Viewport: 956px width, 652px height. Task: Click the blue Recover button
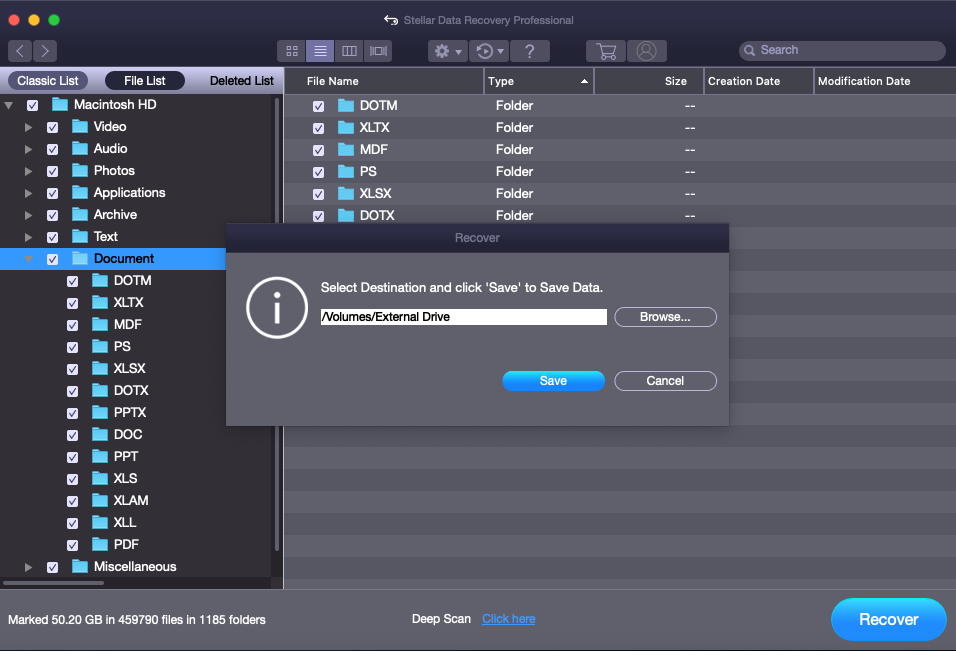(888, 619)
